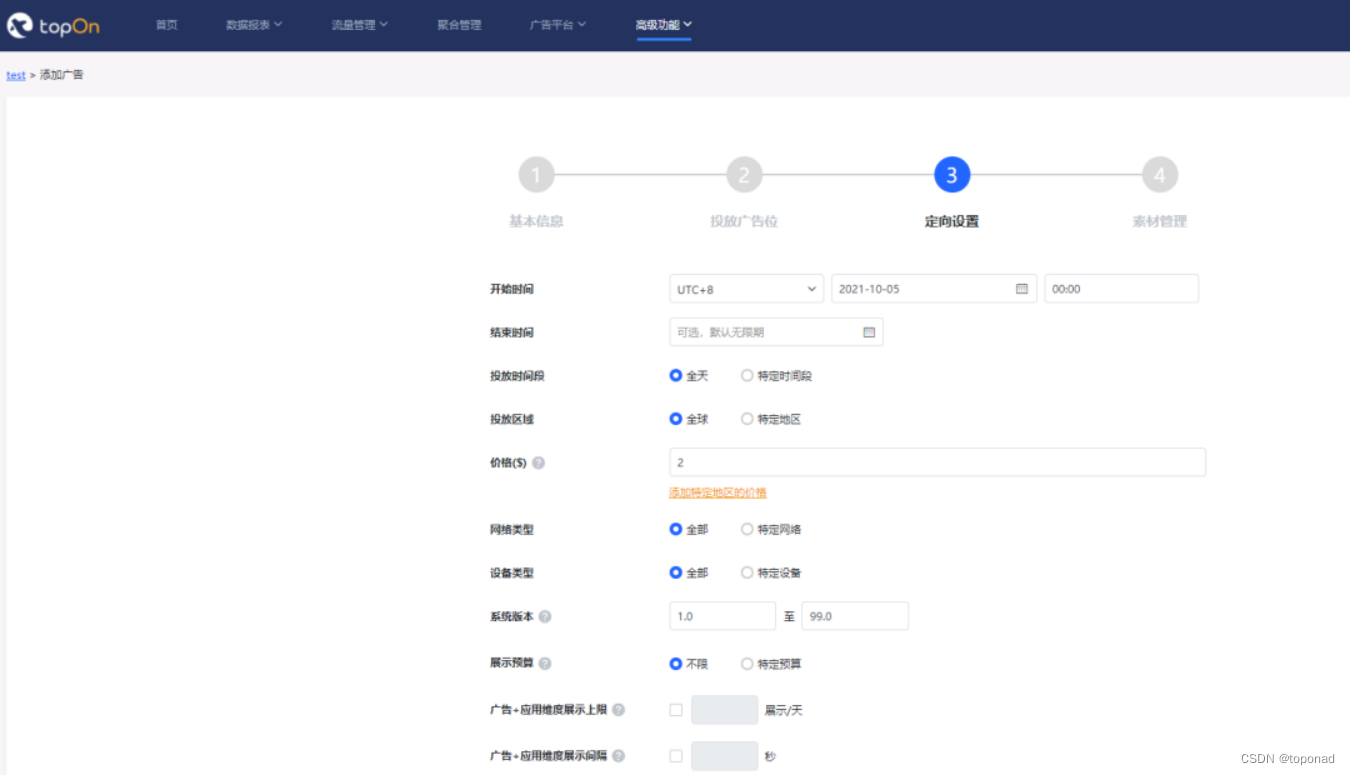Click the 基本信息 step label

tap(536, 222)
